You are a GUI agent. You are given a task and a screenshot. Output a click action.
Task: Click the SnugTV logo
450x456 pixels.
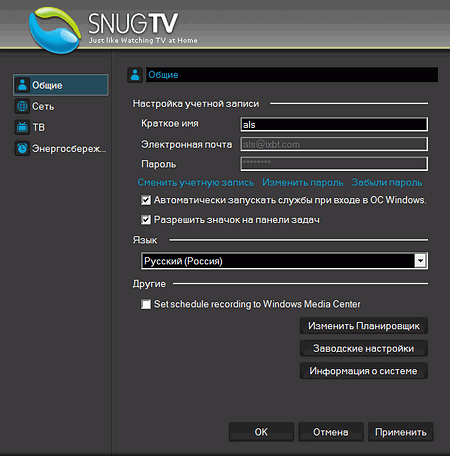click(x=55, y=30)
